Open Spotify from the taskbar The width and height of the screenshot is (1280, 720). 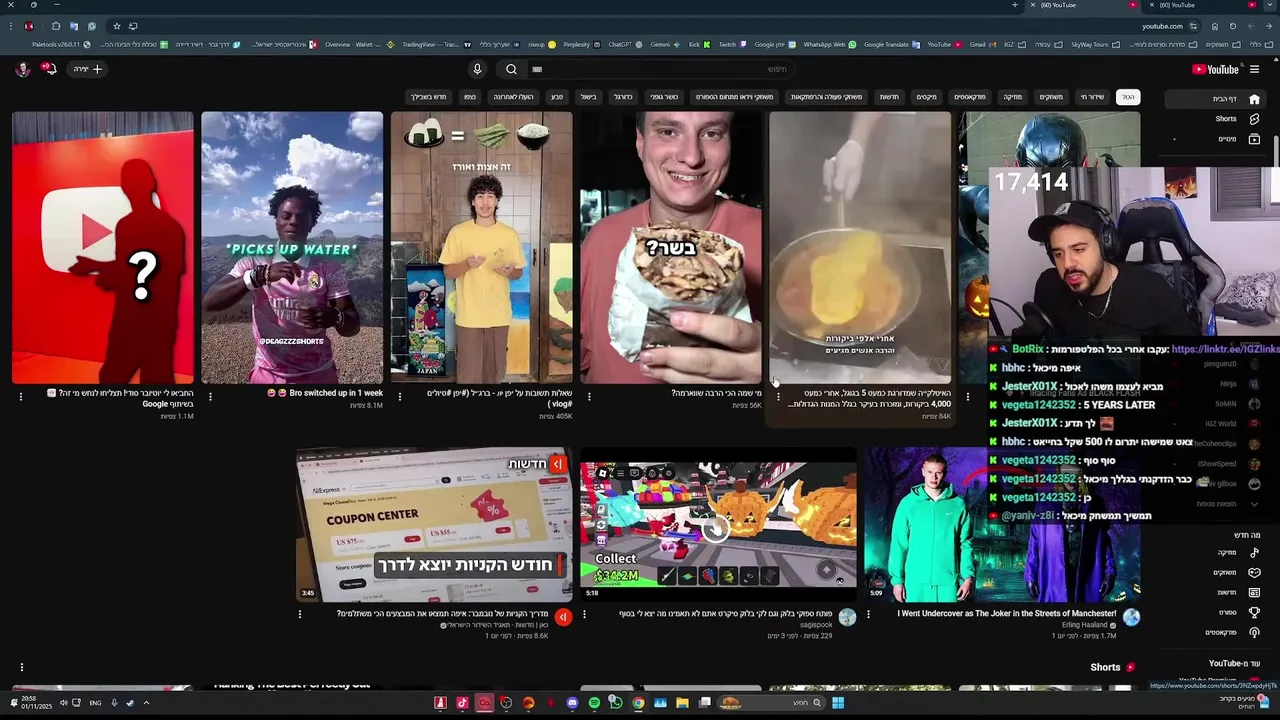(594, 703)
